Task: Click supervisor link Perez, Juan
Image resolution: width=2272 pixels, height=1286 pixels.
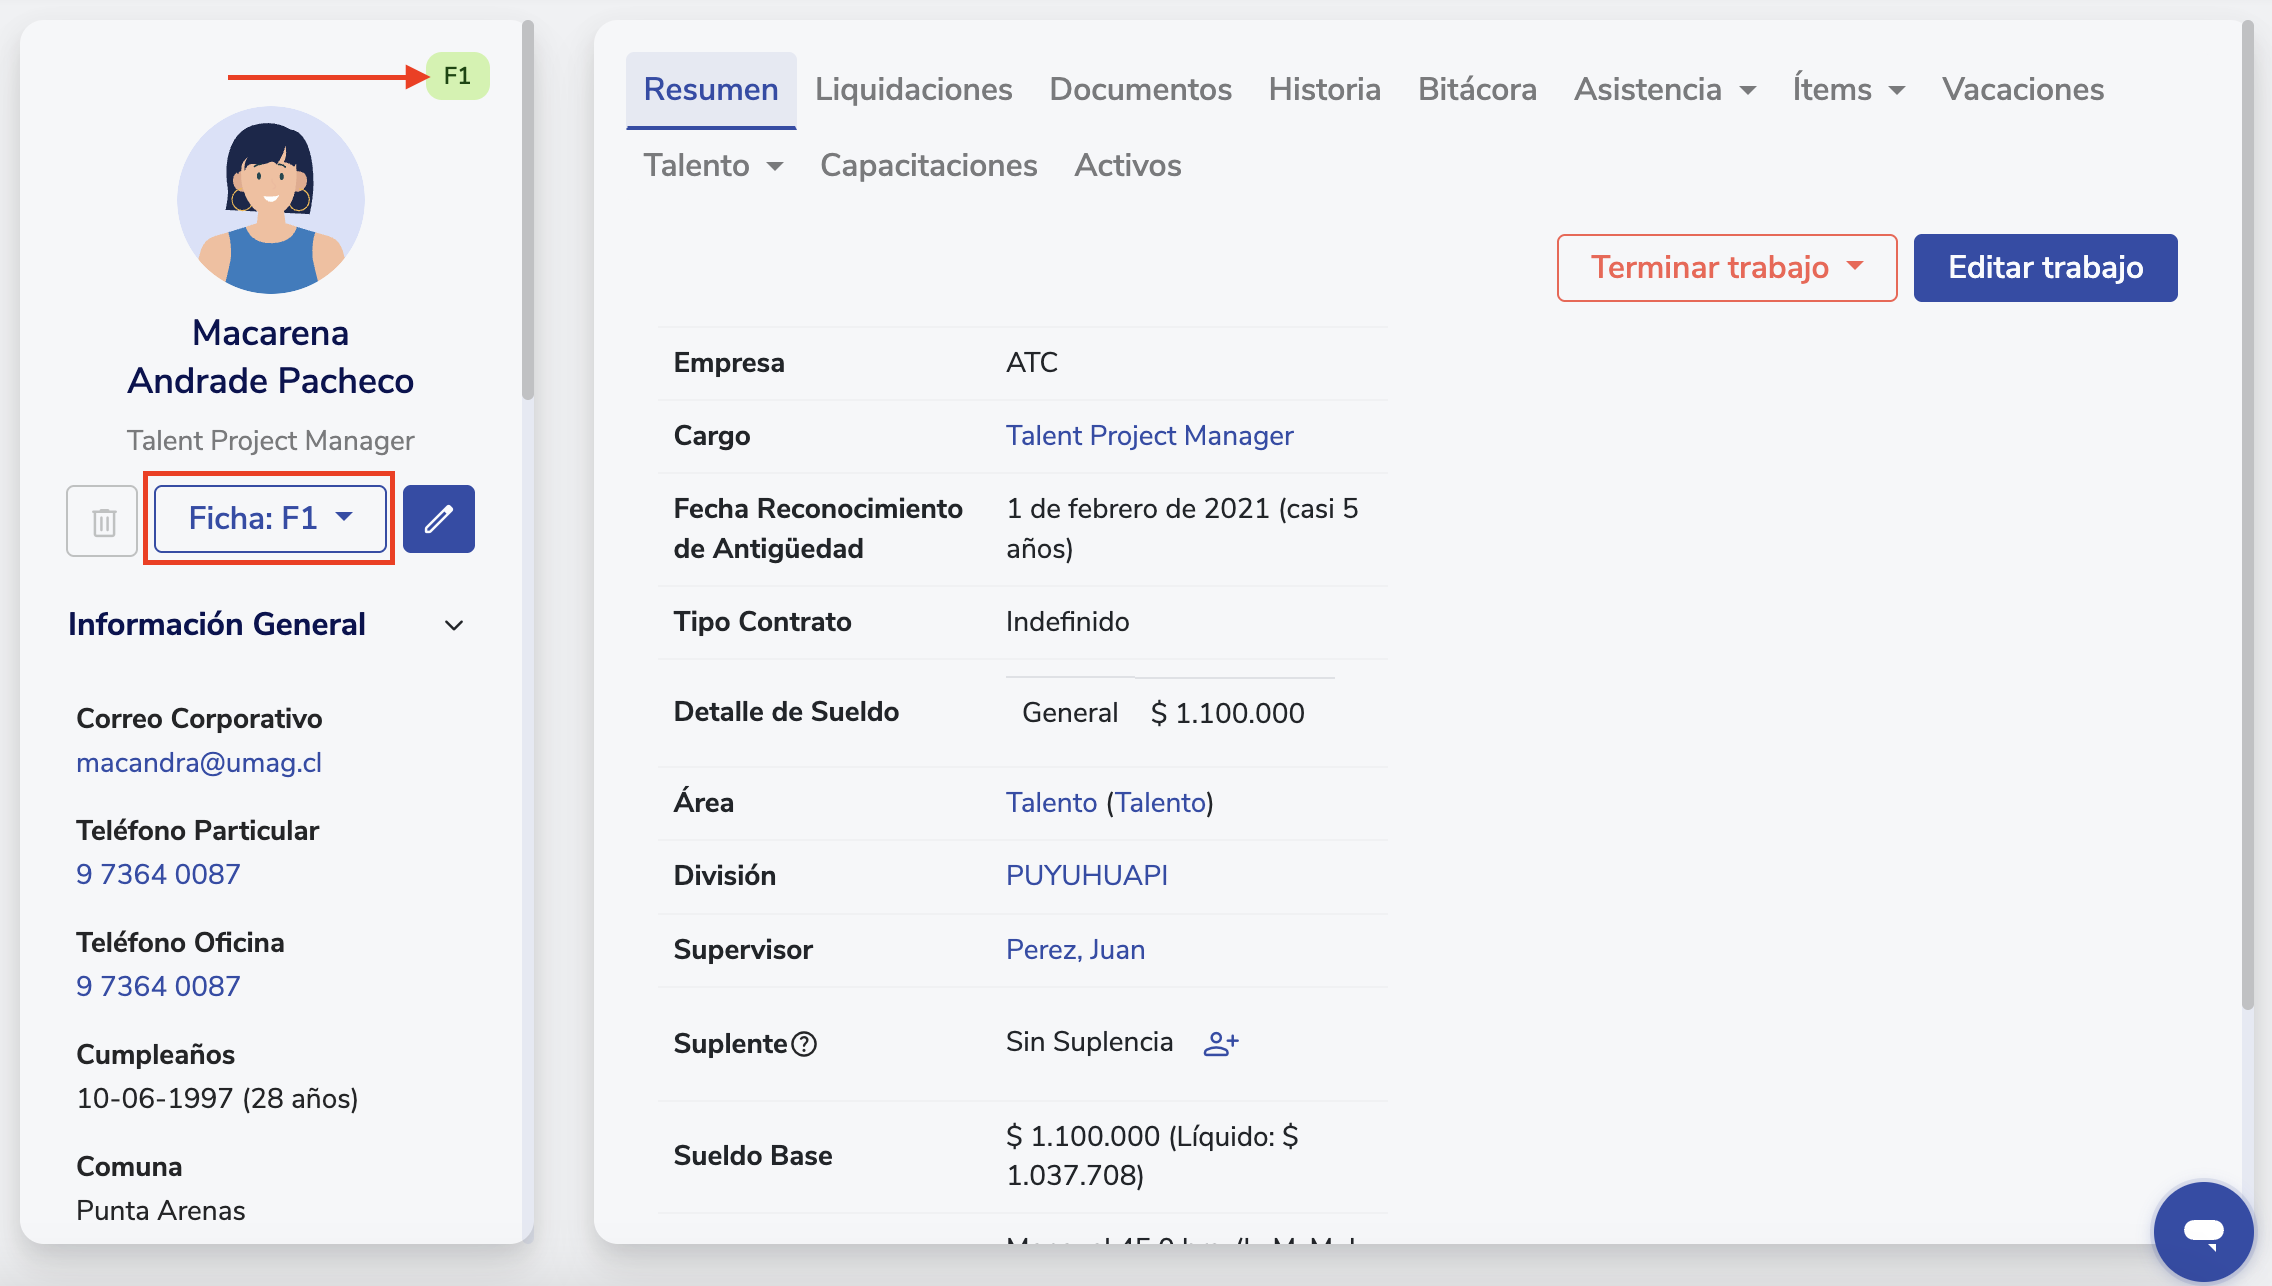Action: pos(1075,950)
